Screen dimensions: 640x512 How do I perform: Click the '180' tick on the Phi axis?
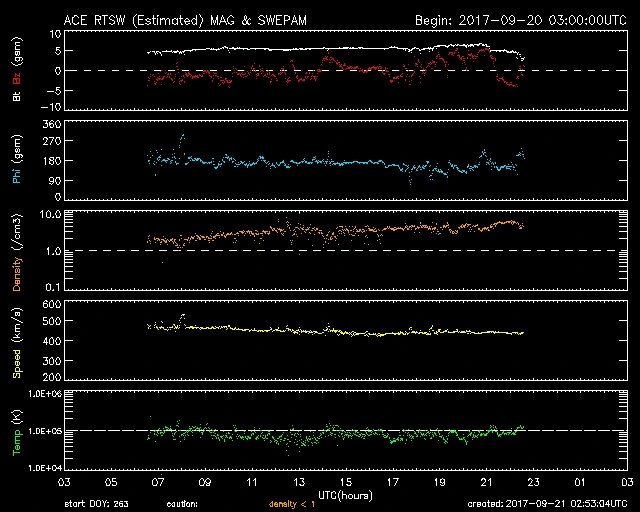coord(52,160)
